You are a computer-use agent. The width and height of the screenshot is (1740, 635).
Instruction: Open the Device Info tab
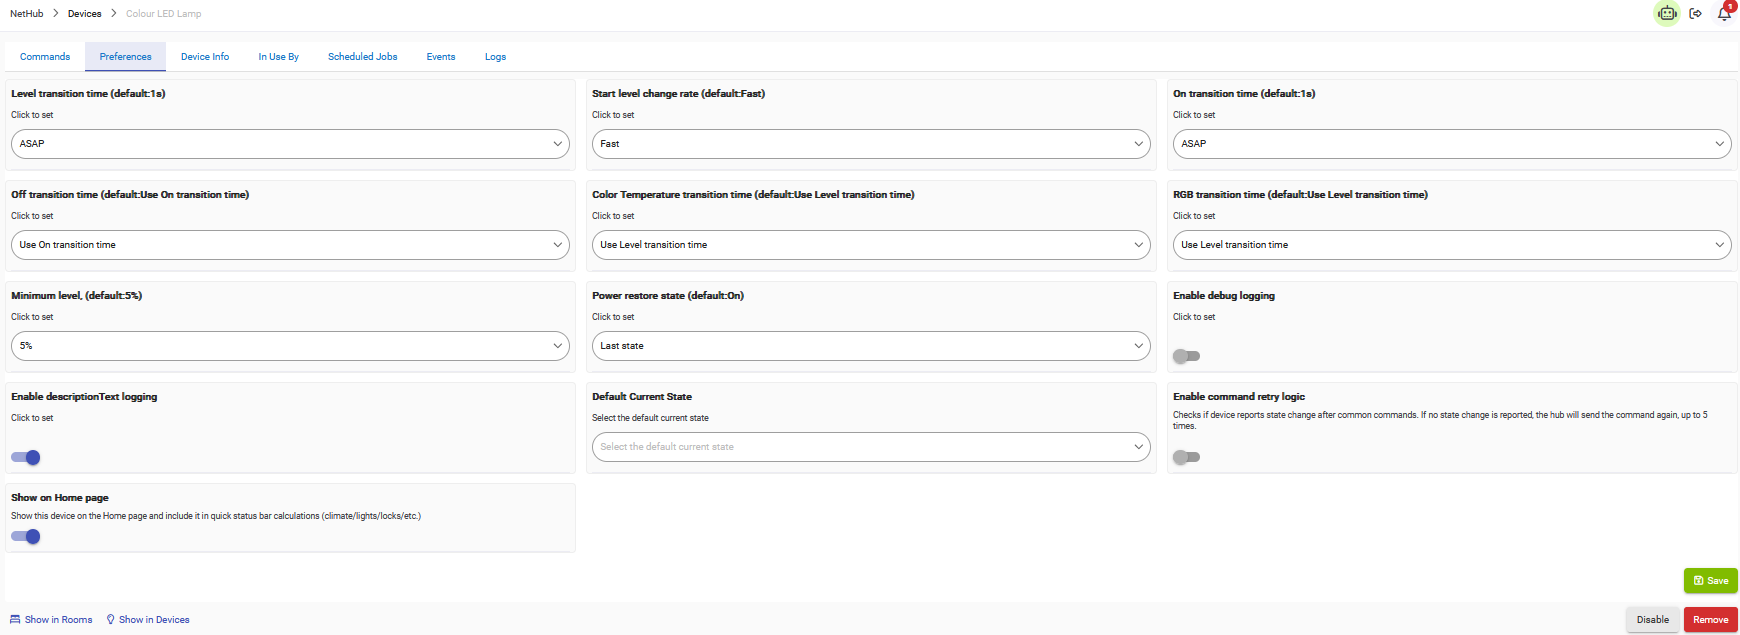(x=205, y=57)
